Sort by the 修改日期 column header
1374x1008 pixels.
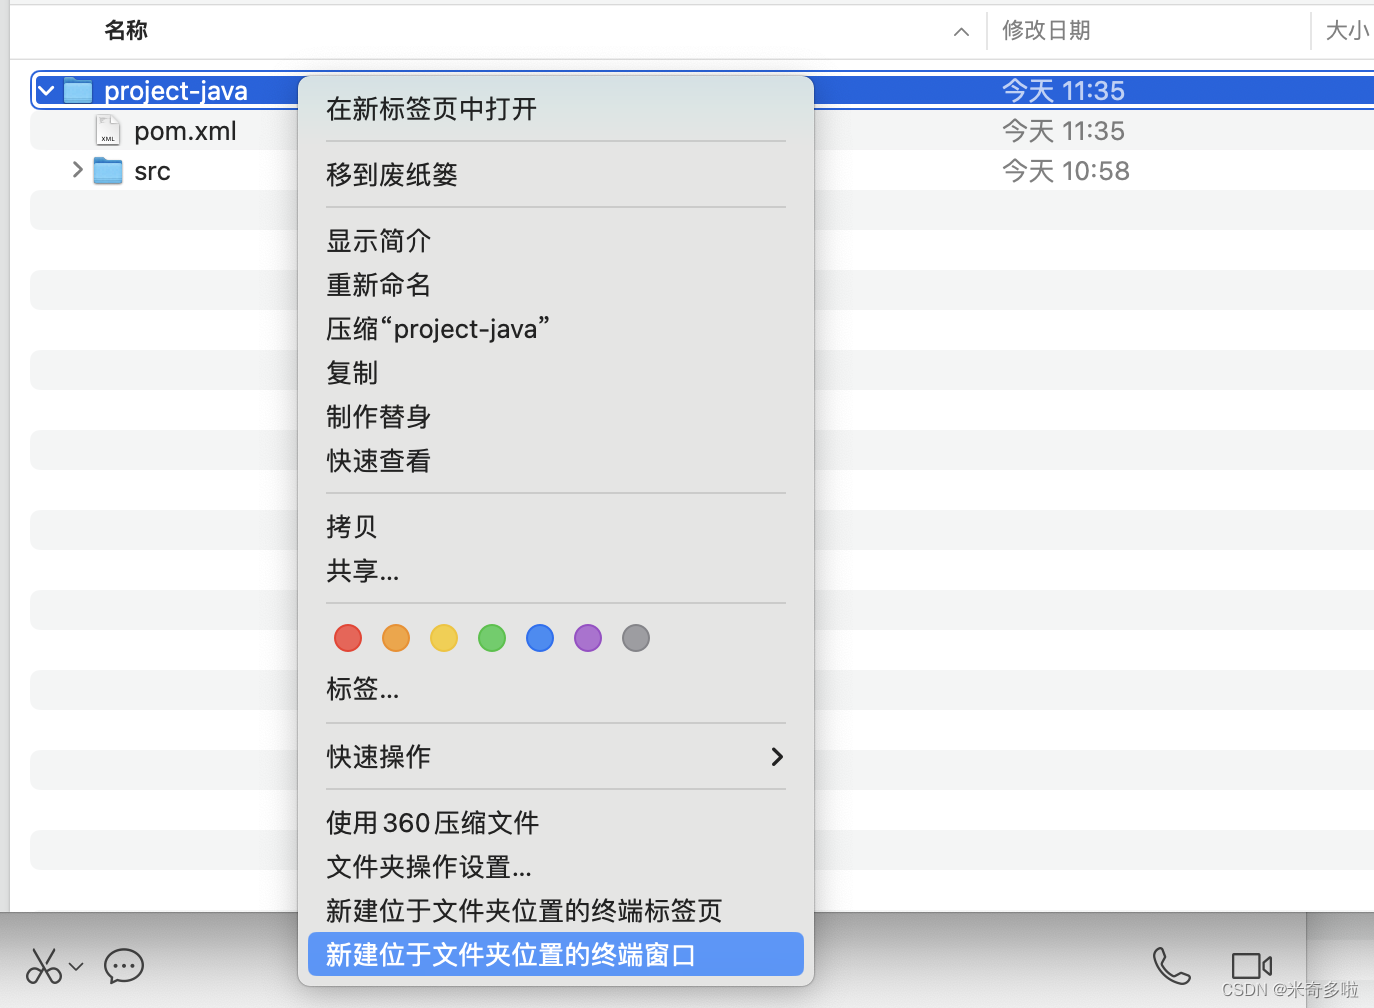point(1046,31)
